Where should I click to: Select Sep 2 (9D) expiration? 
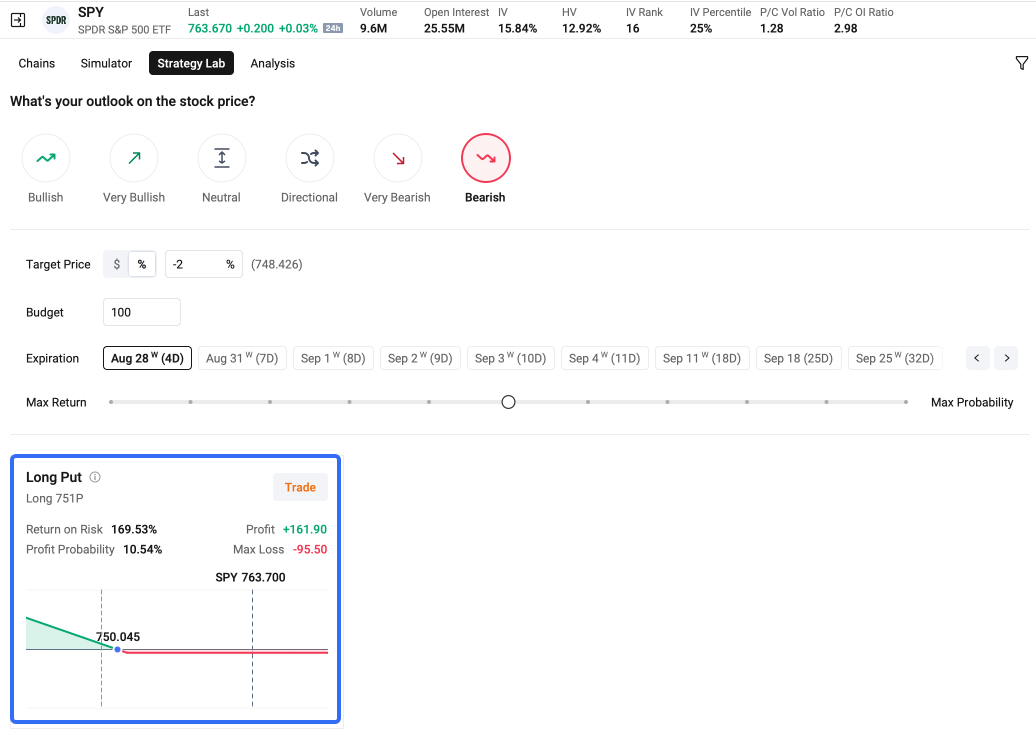[420, 358]
